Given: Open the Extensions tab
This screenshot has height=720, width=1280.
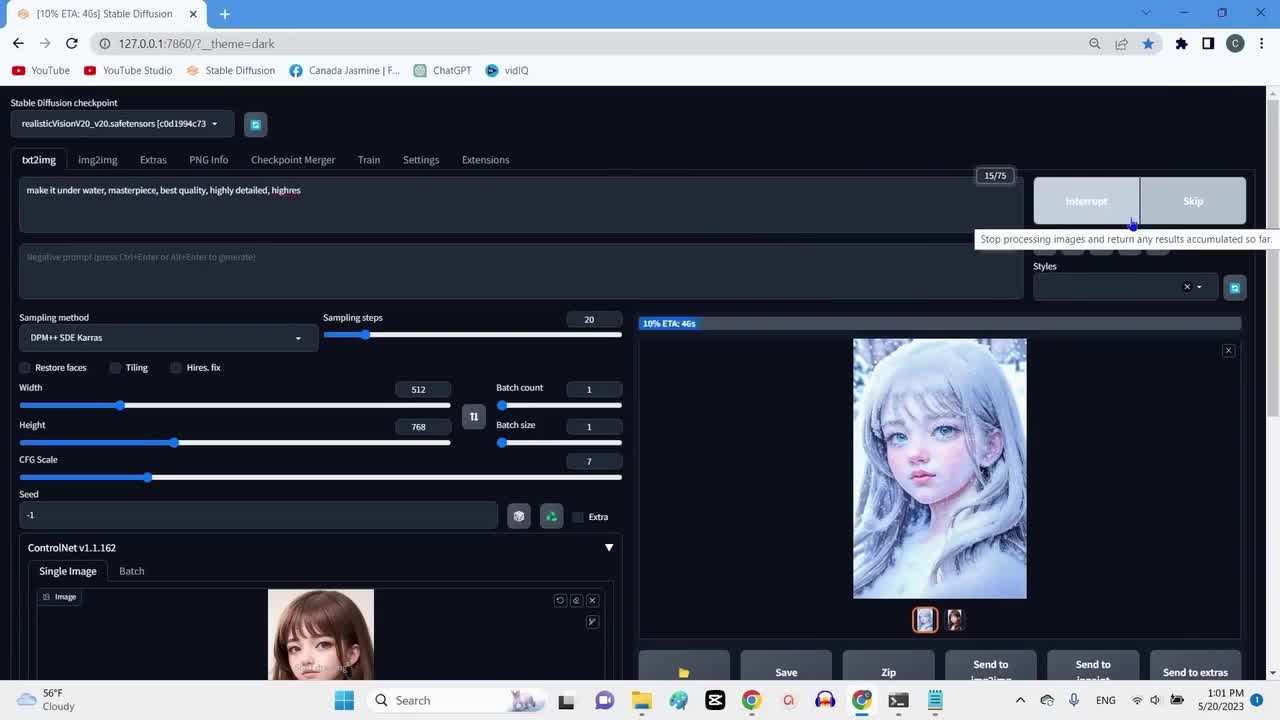Looking at the screenshot, I should 485,160.
